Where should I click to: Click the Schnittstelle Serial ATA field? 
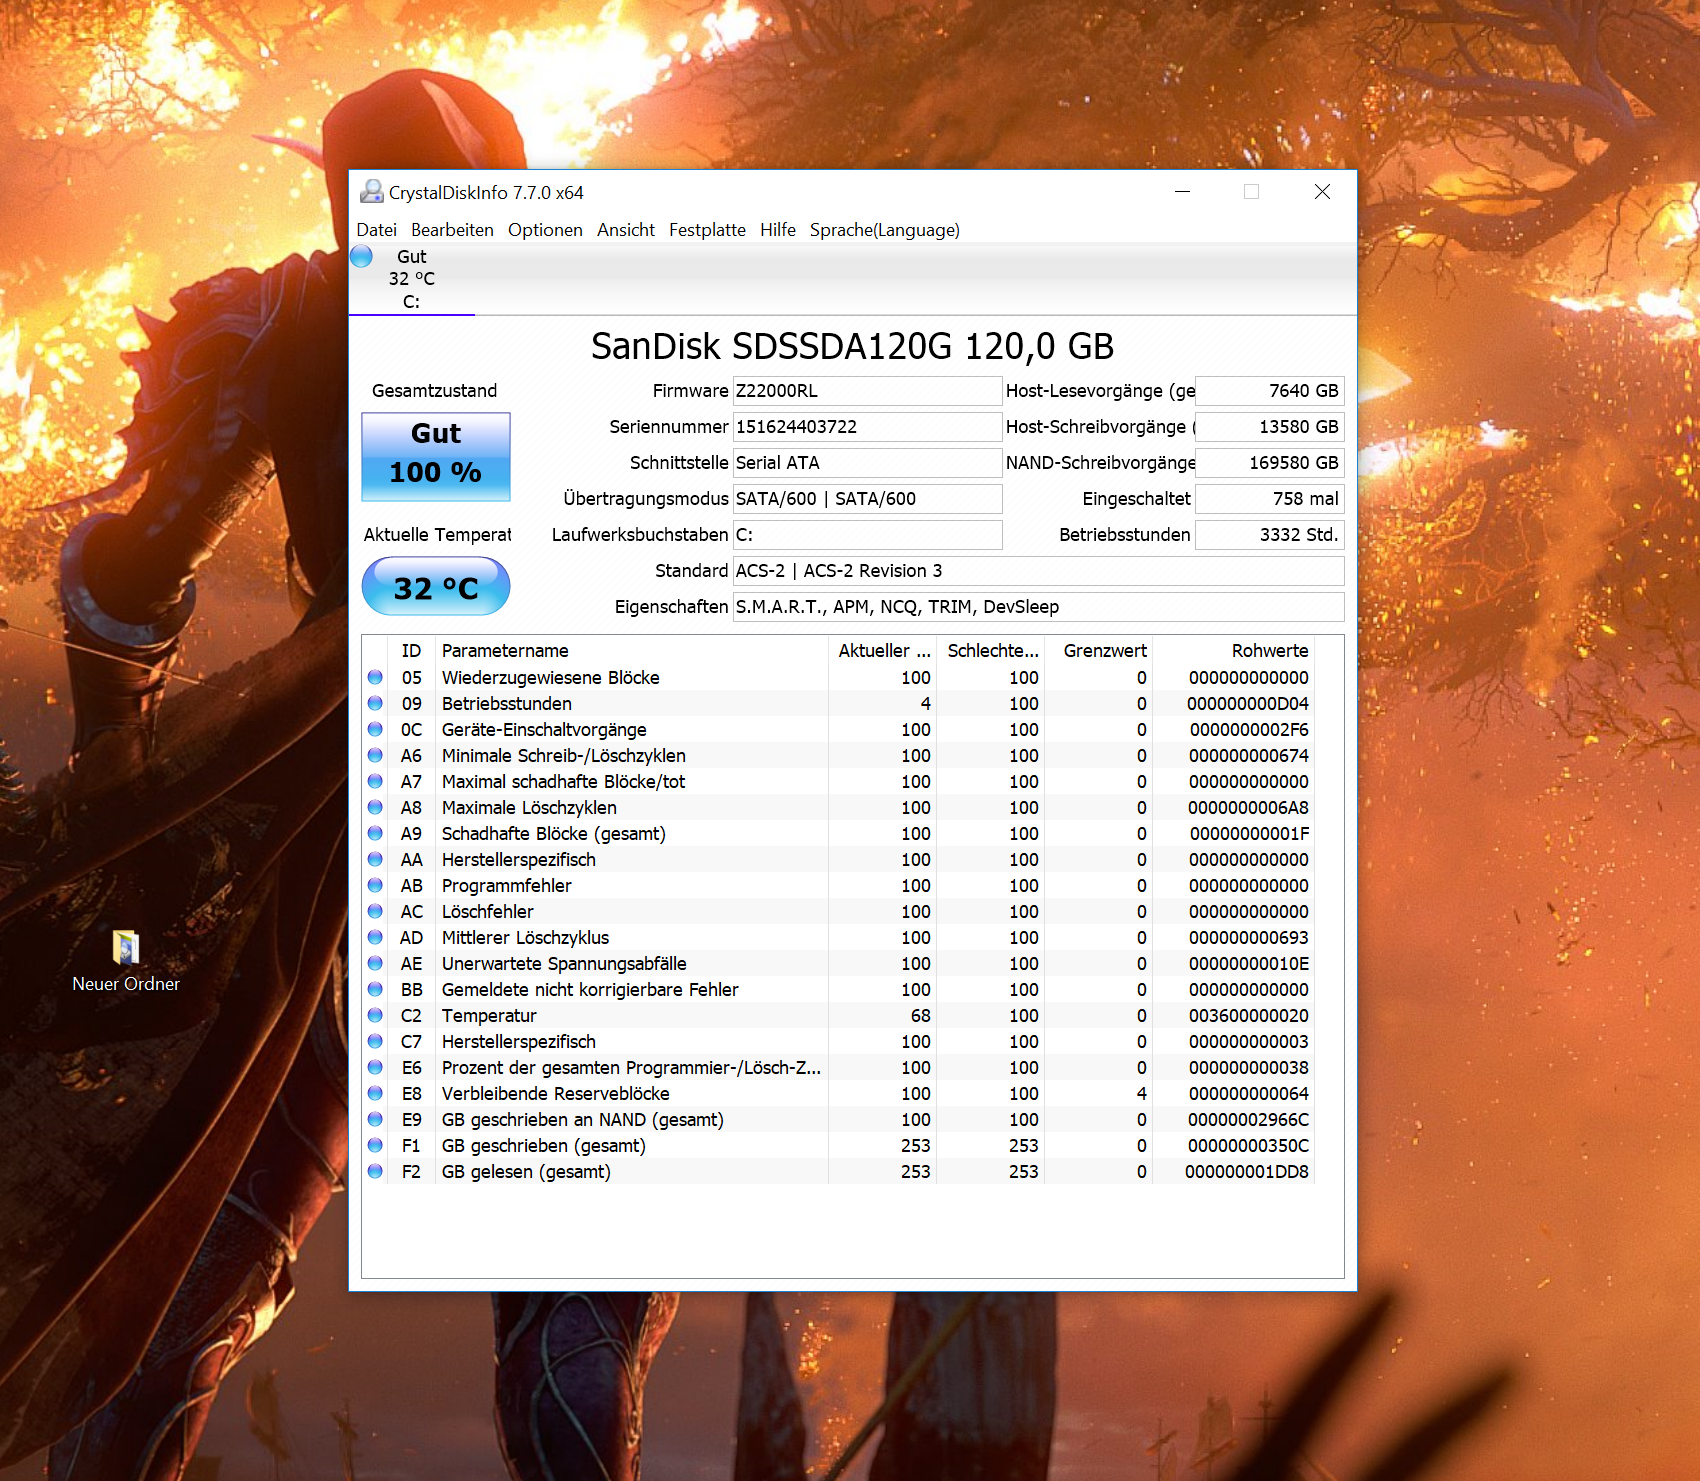[x=867, y=463]
